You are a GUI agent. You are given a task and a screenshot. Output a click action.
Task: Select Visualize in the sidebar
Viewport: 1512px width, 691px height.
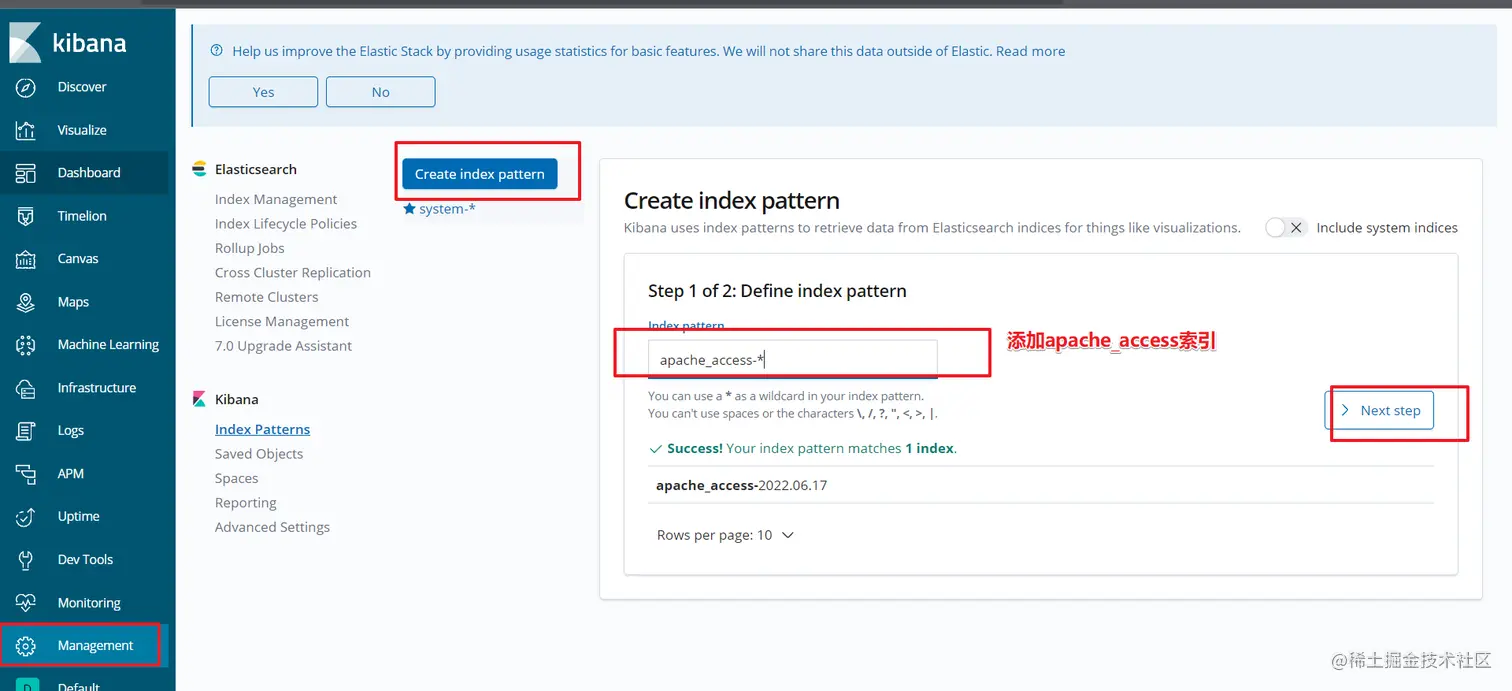coord(82,130)
